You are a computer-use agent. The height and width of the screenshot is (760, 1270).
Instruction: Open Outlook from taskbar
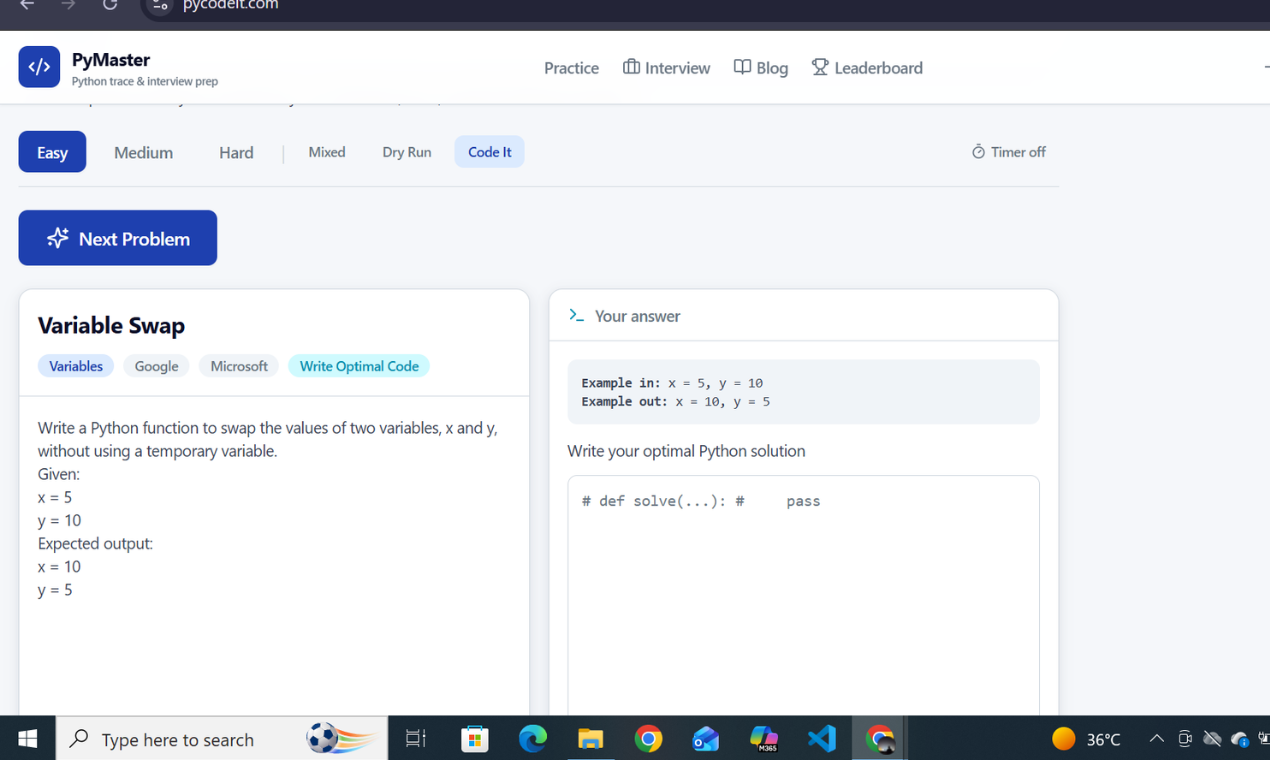point(706,739)
